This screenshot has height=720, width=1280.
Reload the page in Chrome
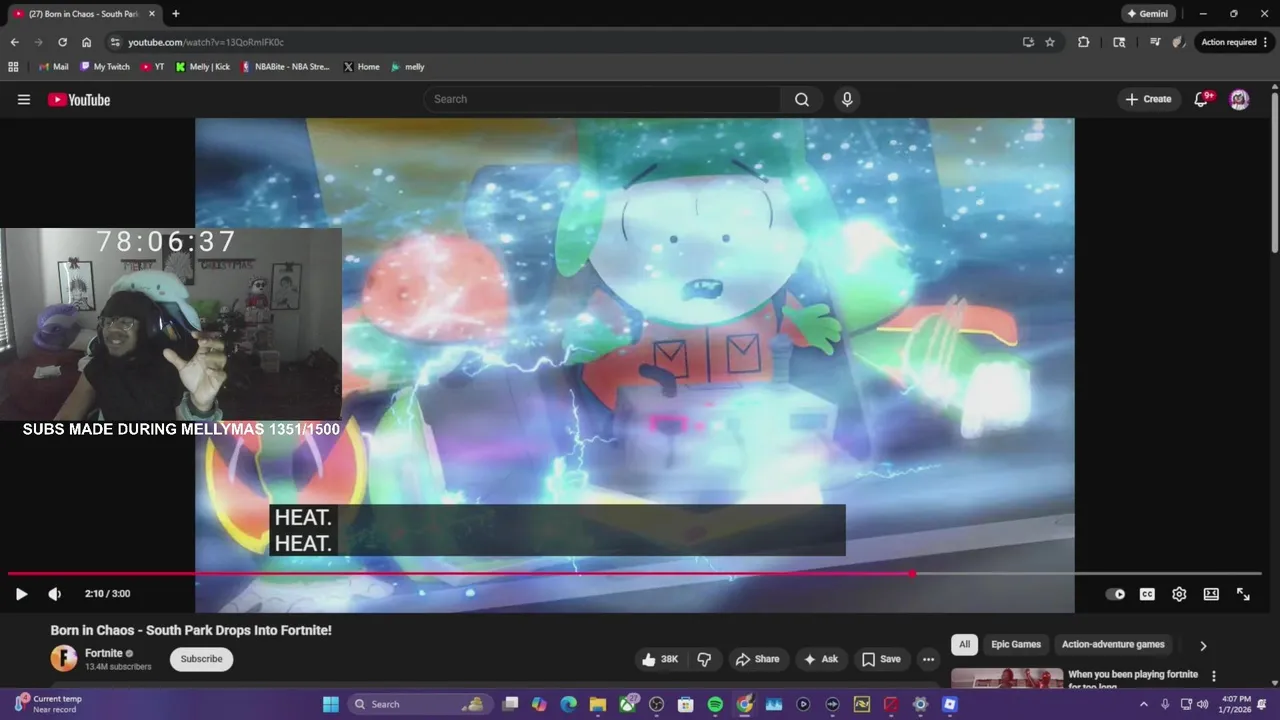62,42
